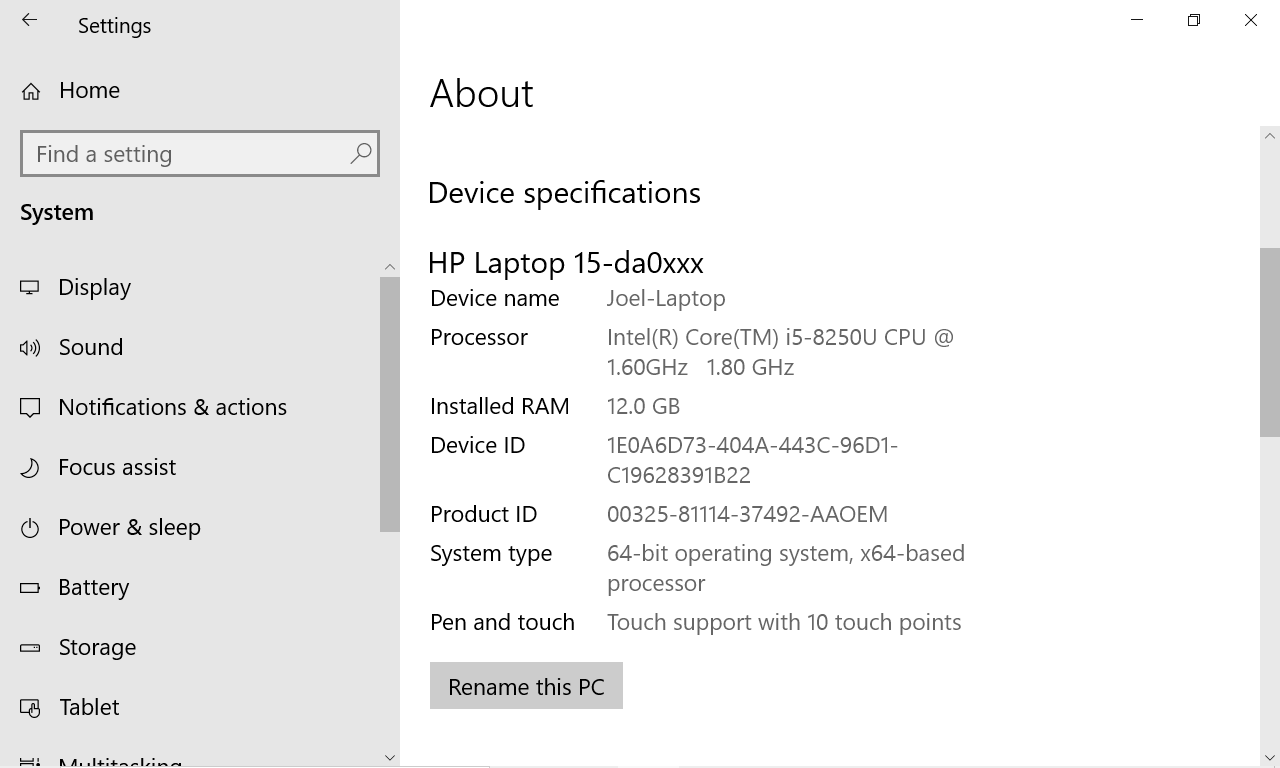Go back with the Settings back arrow

click(29, 20)
